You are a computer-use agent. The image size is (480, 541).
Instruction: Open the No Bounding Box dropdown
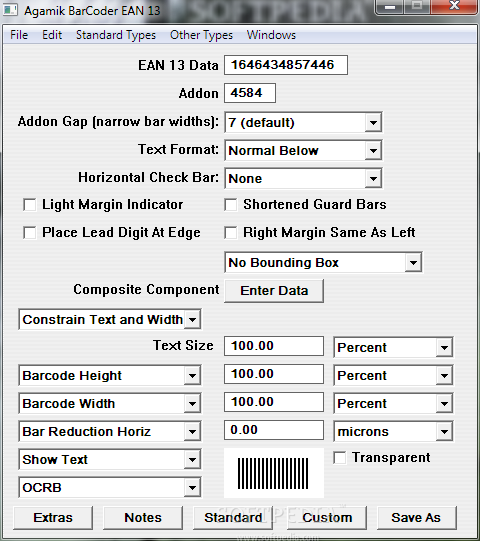(323, 263)
